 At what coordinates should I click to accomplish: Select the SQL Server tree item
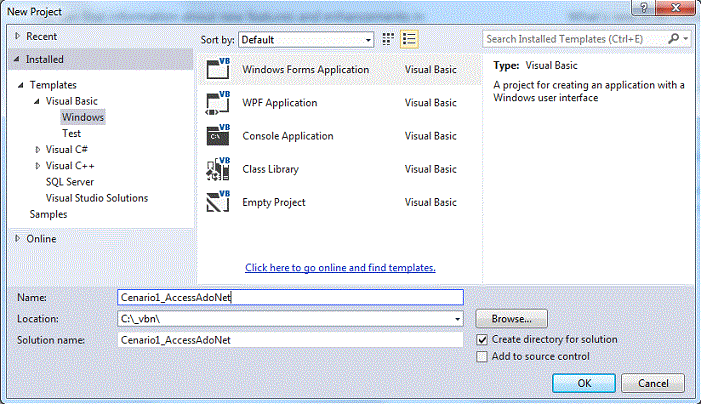click(x=70, y=182)
